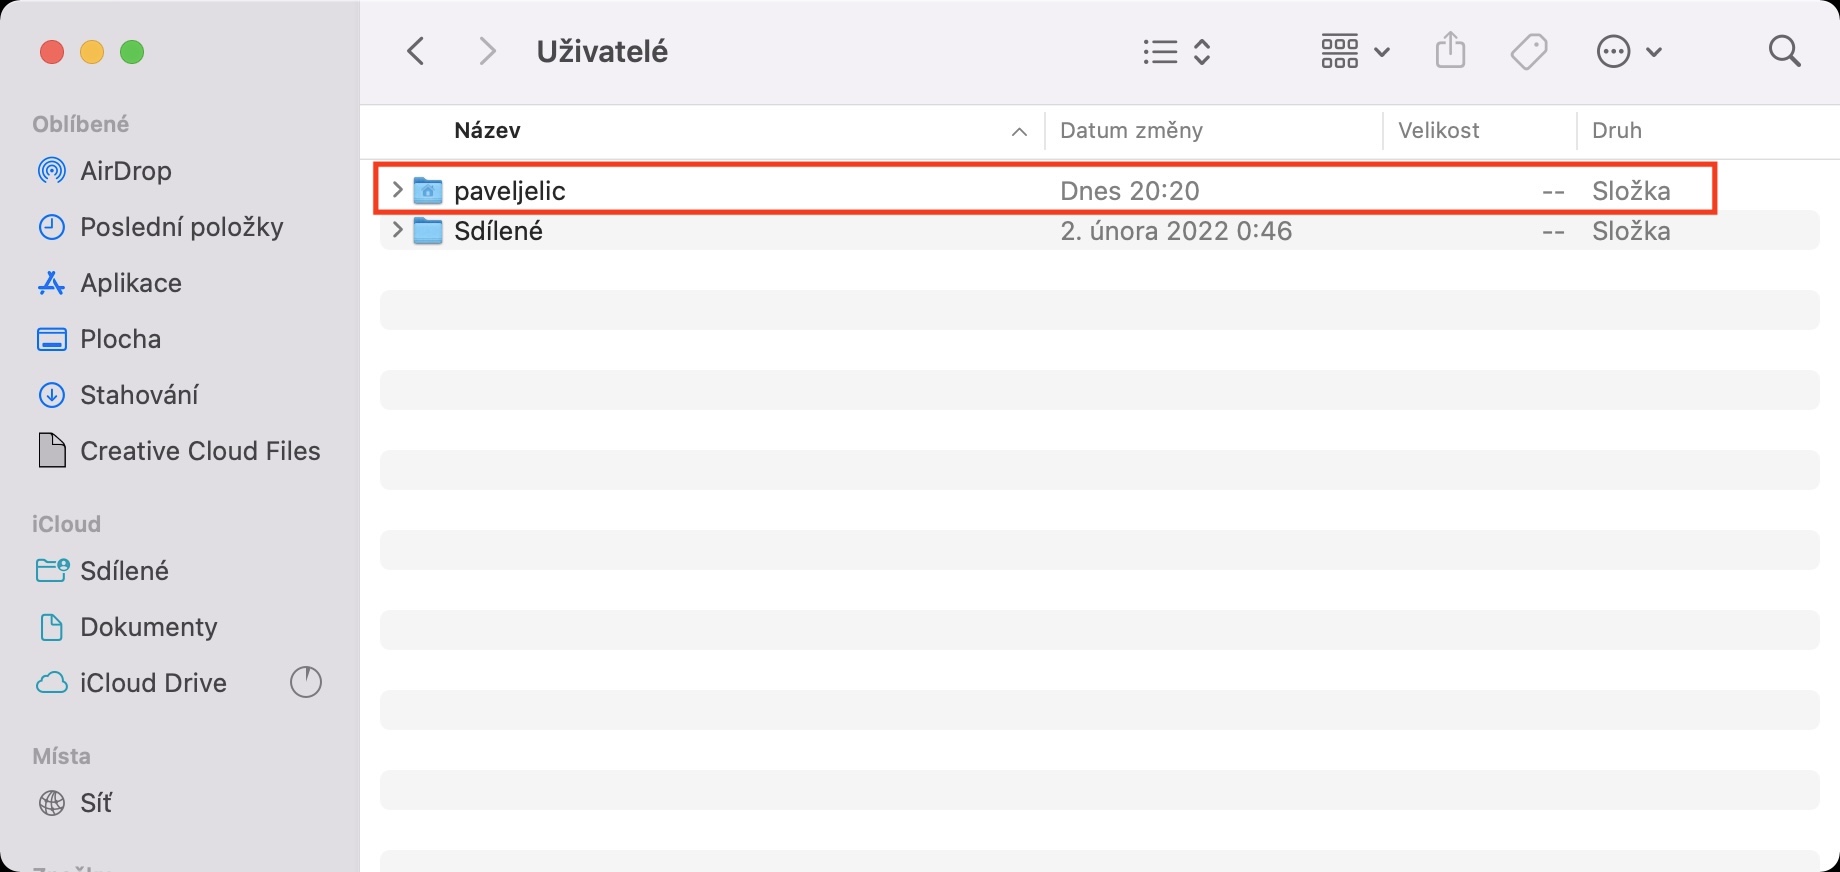Click the forward navigation arrow
Screen dimensions: 1840x872
487,51
